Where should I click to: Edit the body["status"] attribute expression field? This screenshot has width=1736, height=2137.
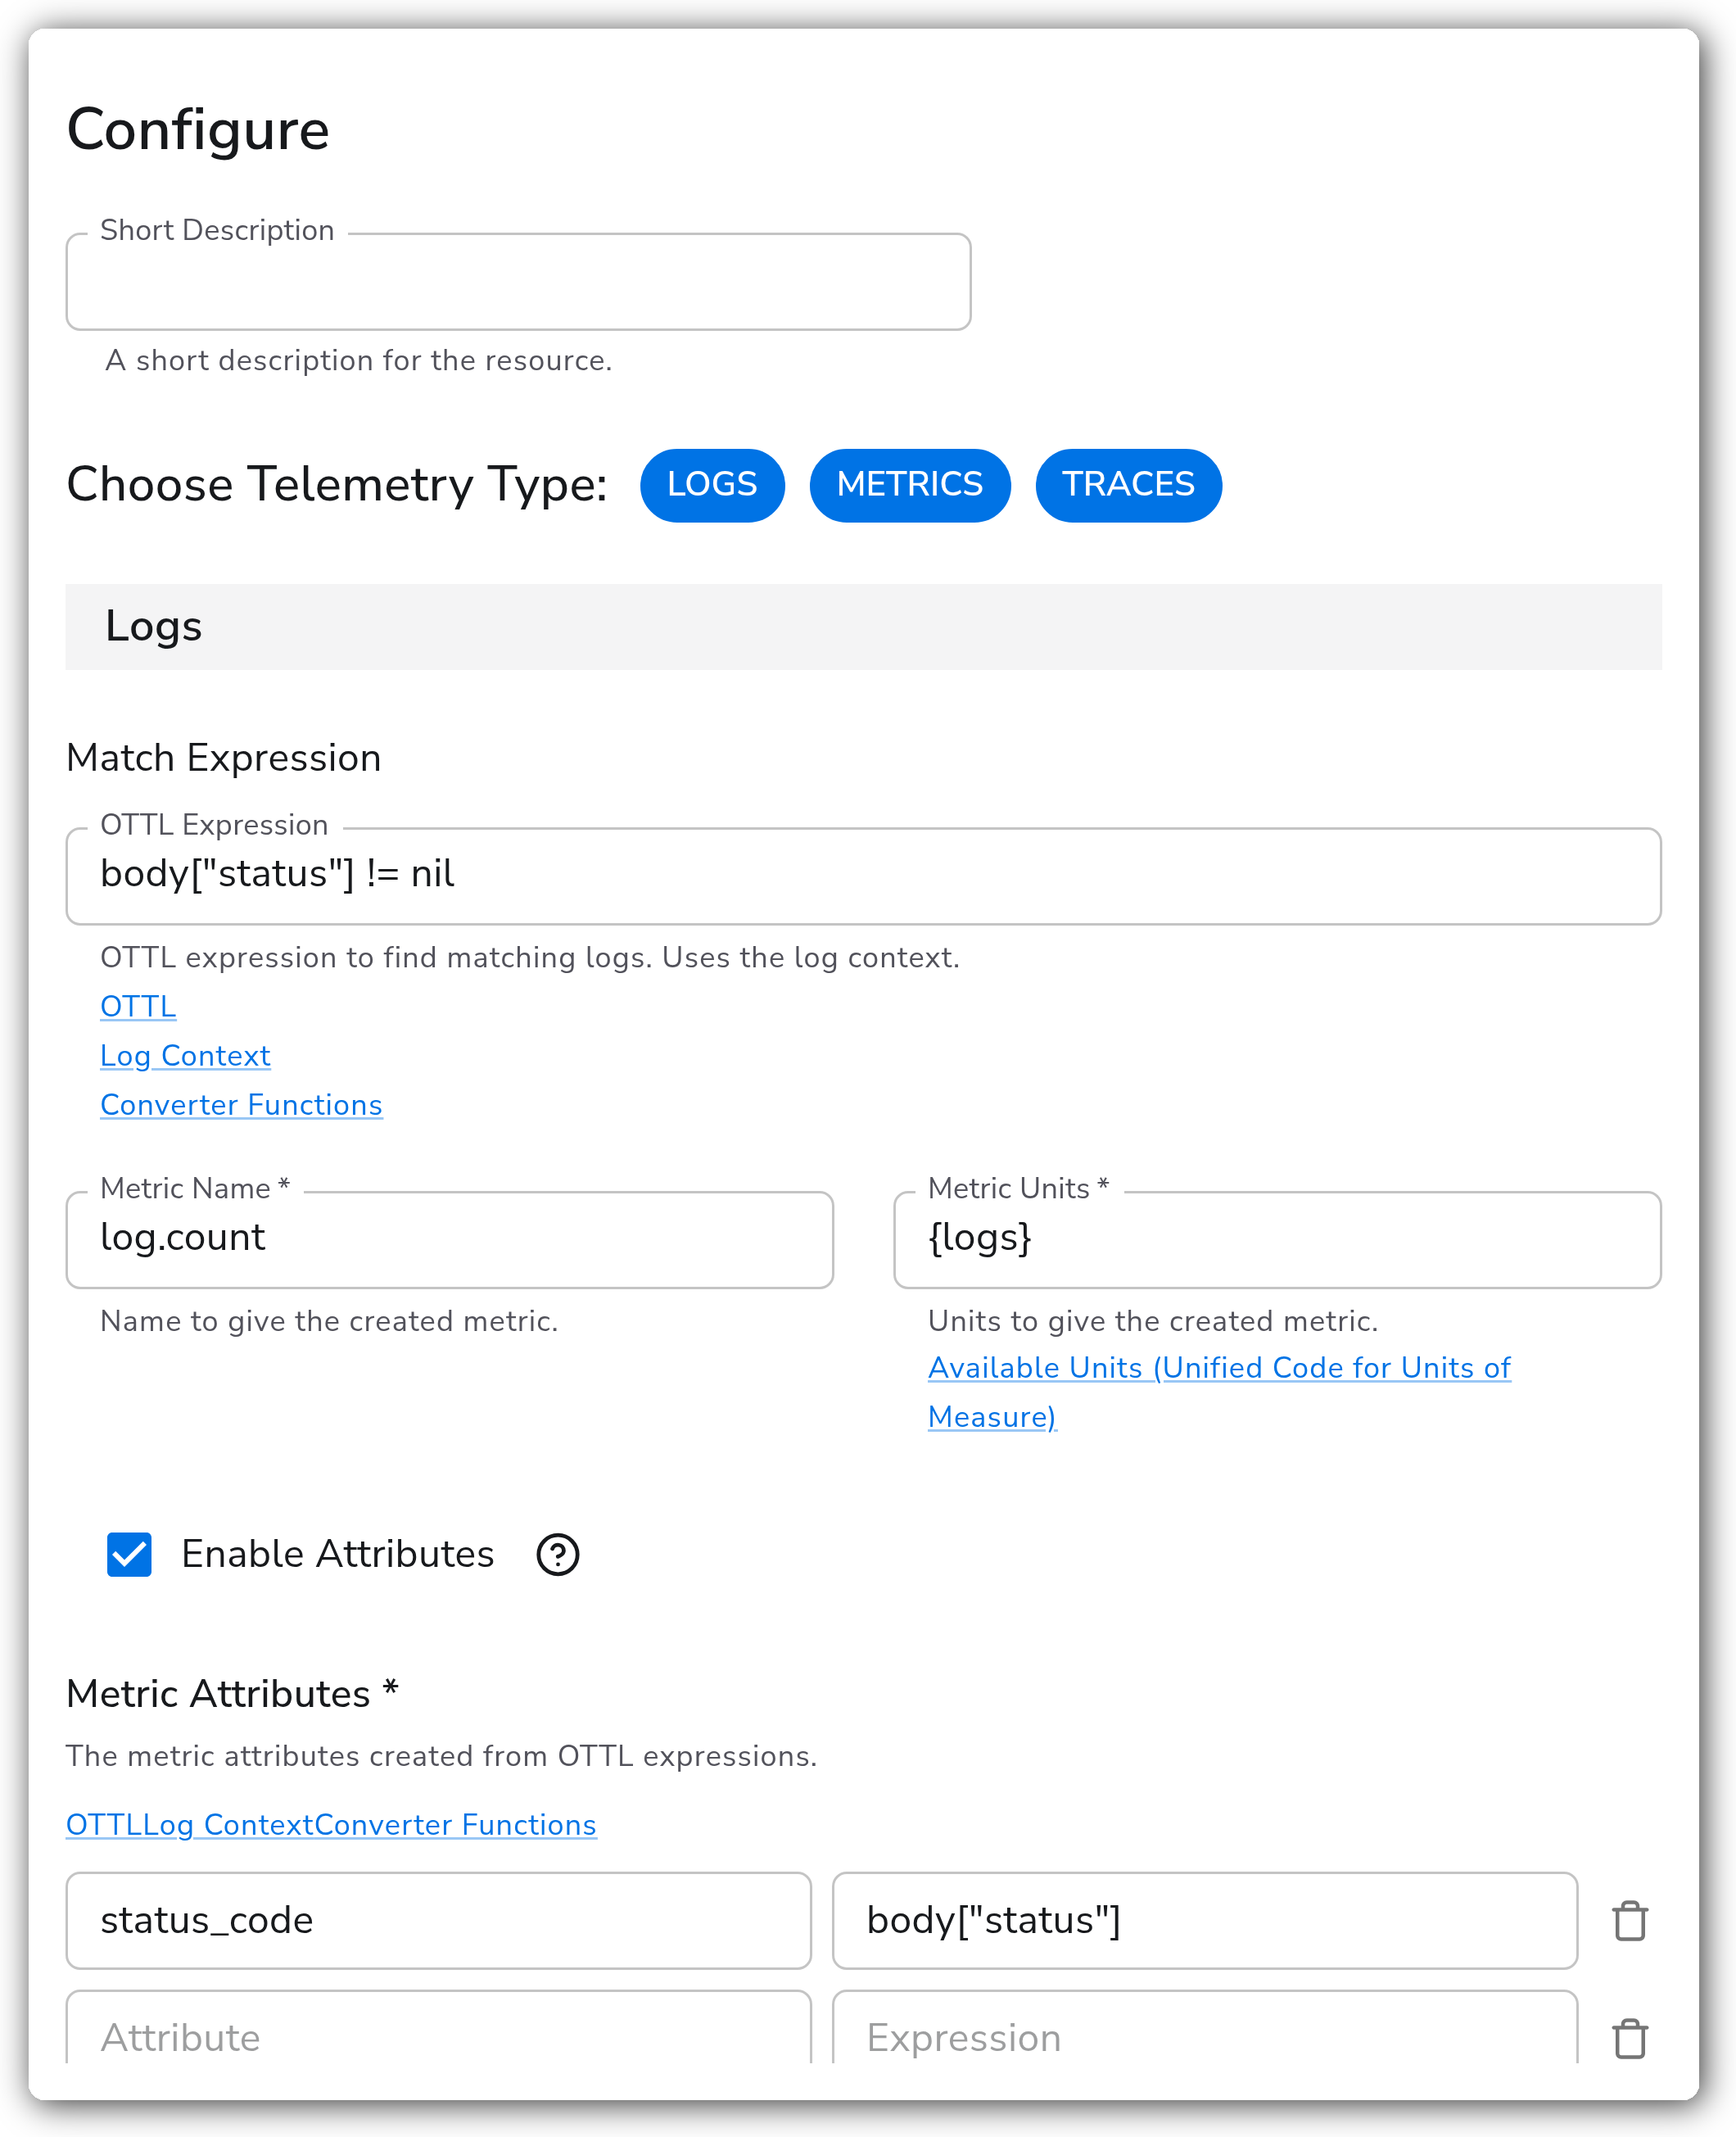click(1205, 1921)
